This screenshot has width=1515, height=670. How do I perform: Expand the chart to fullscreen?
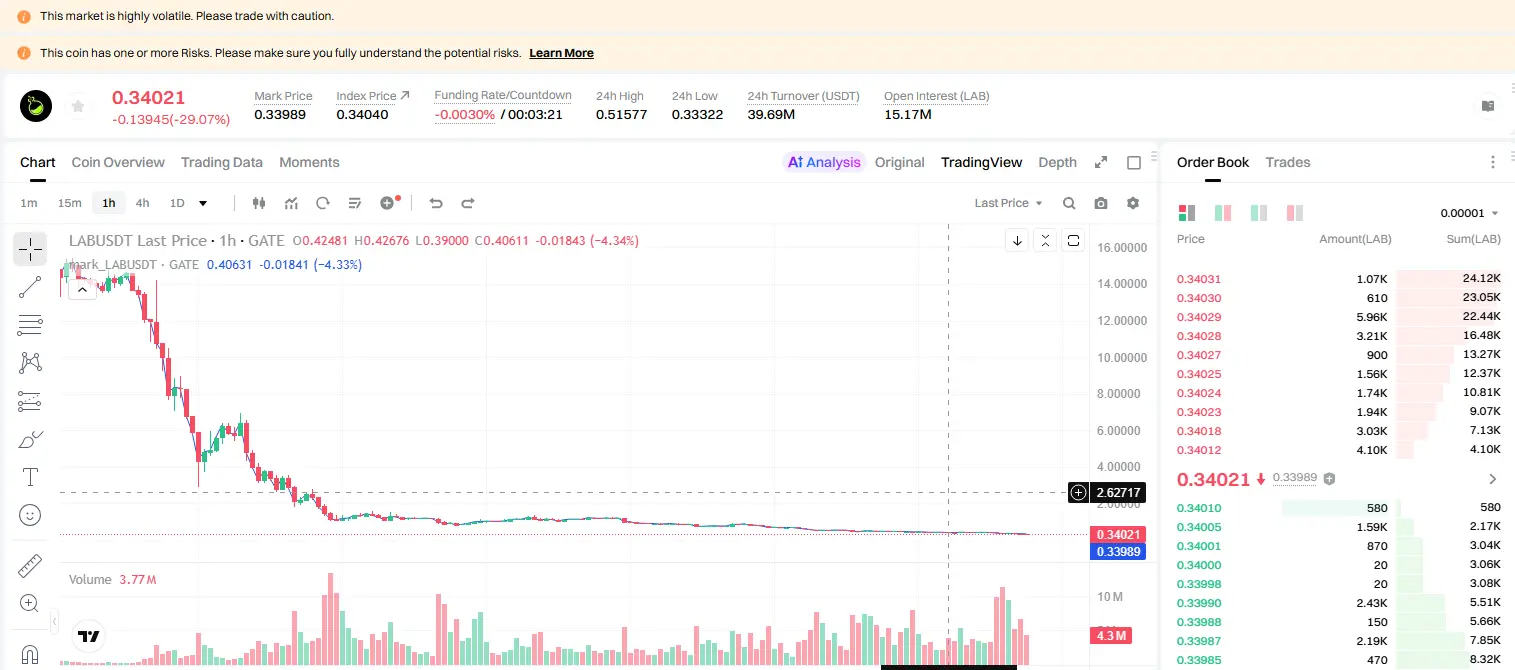(1101, 162)
